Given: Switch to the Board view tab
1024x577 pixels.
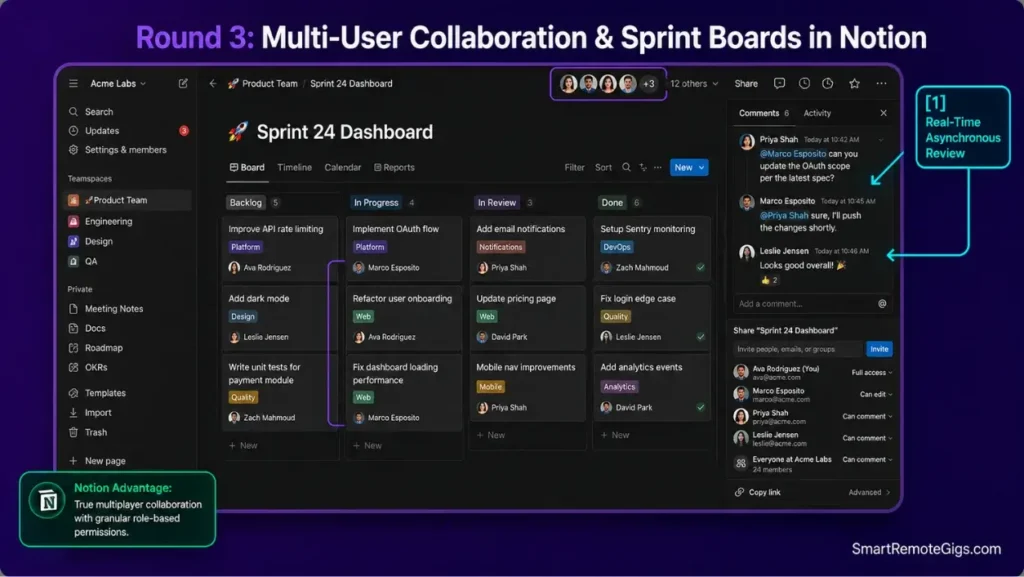Looking at the screenshot, I should pos(247,168).
